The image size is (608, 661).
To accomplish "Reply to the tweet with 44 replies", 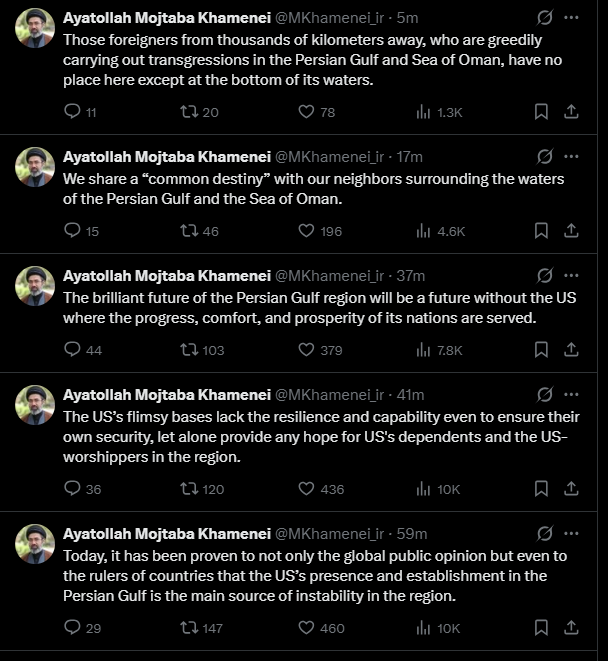I will pyautogui.click(x=72, y=350).
